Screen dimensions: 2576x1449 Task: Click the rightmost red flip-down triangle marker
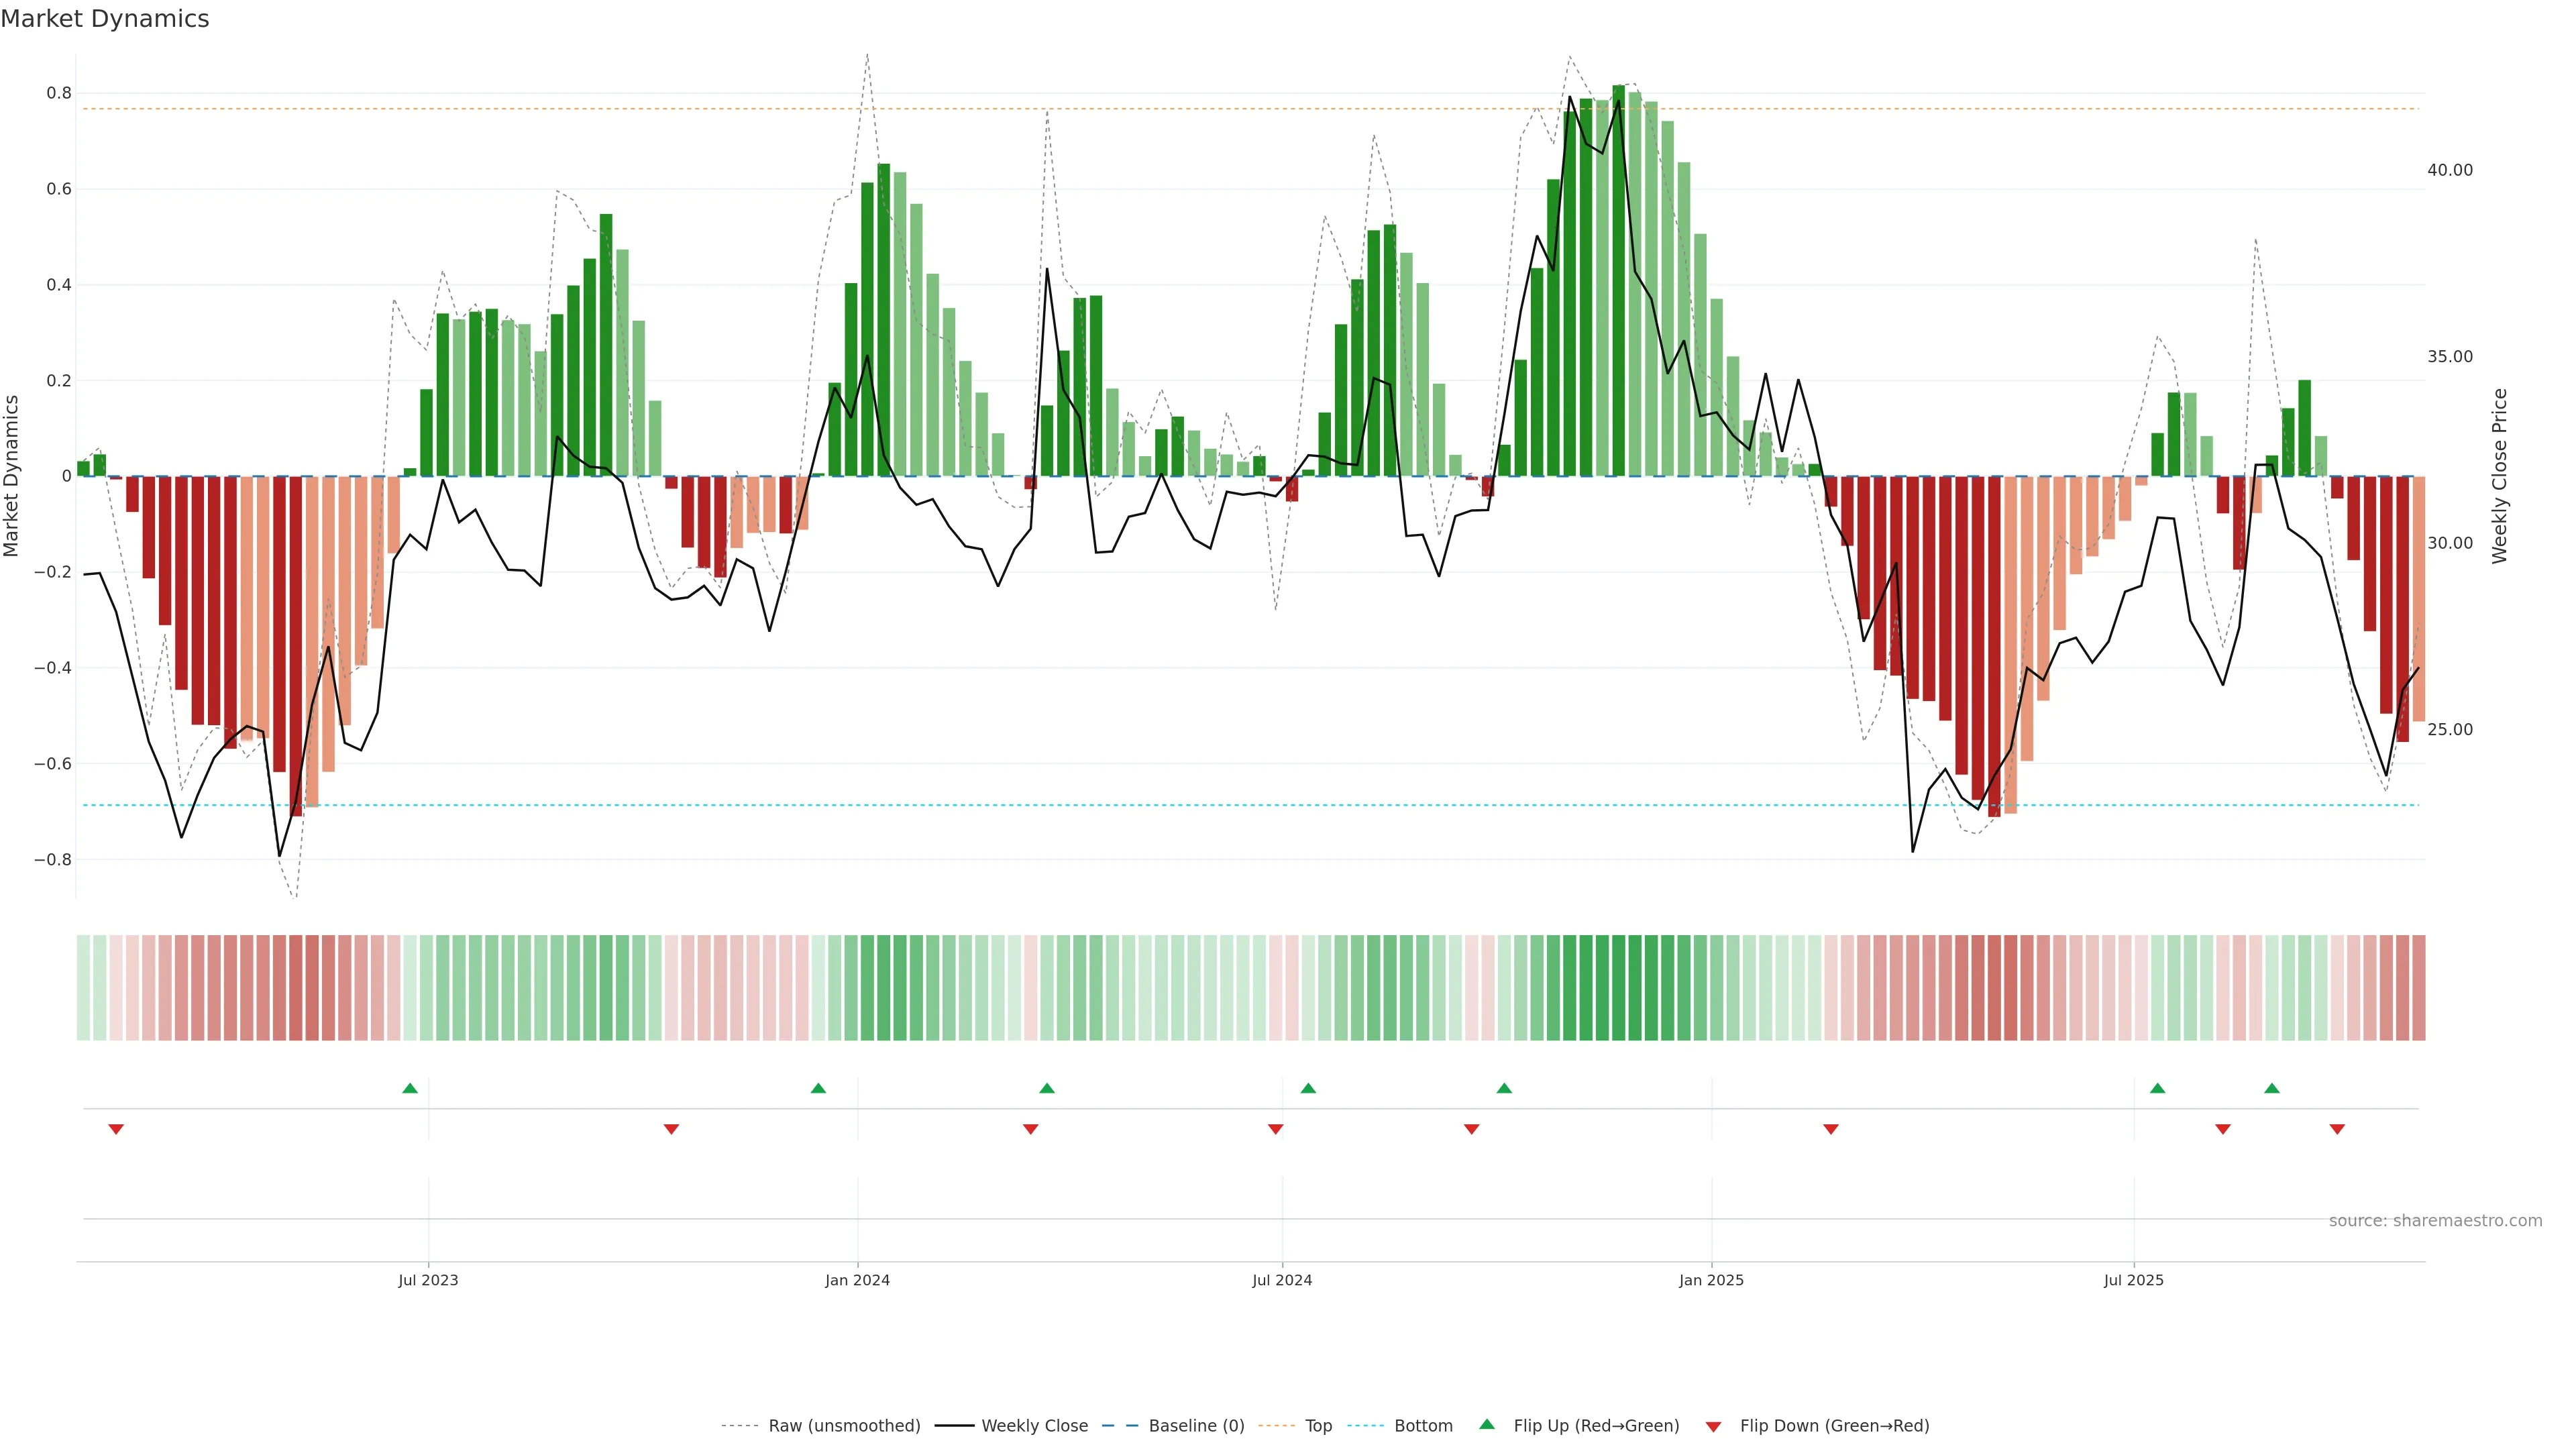(x=2337, y=1129)
